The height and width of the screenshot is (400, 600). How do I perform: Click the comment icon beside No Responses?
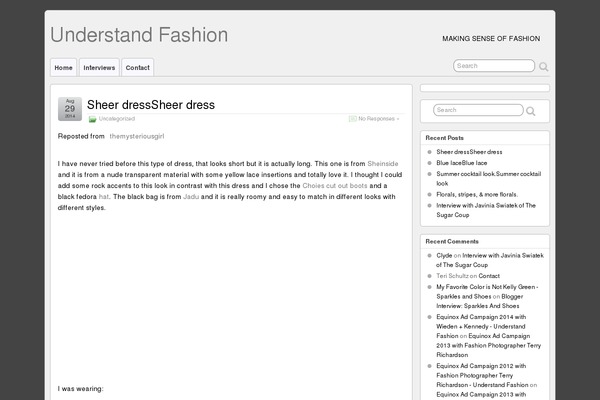pyautogui.click(x=352, y=119)
